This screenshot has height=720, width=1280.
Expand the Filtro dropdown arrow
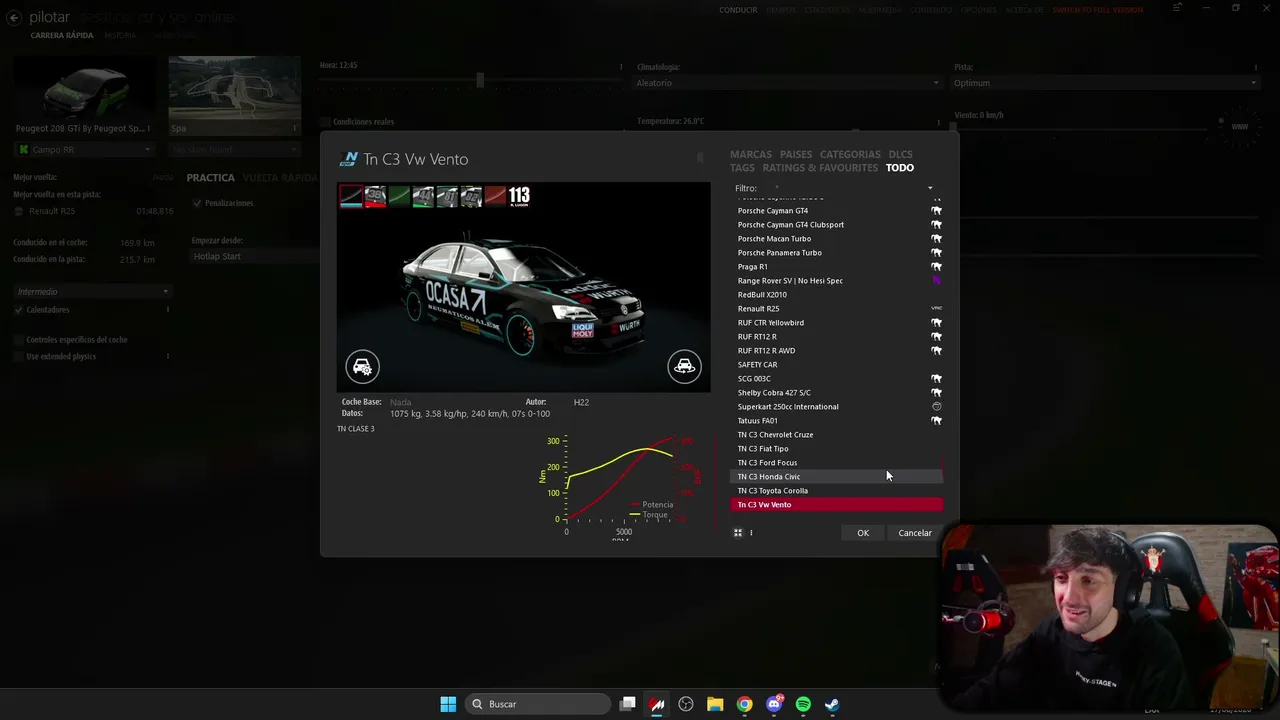tap(930, 188)
